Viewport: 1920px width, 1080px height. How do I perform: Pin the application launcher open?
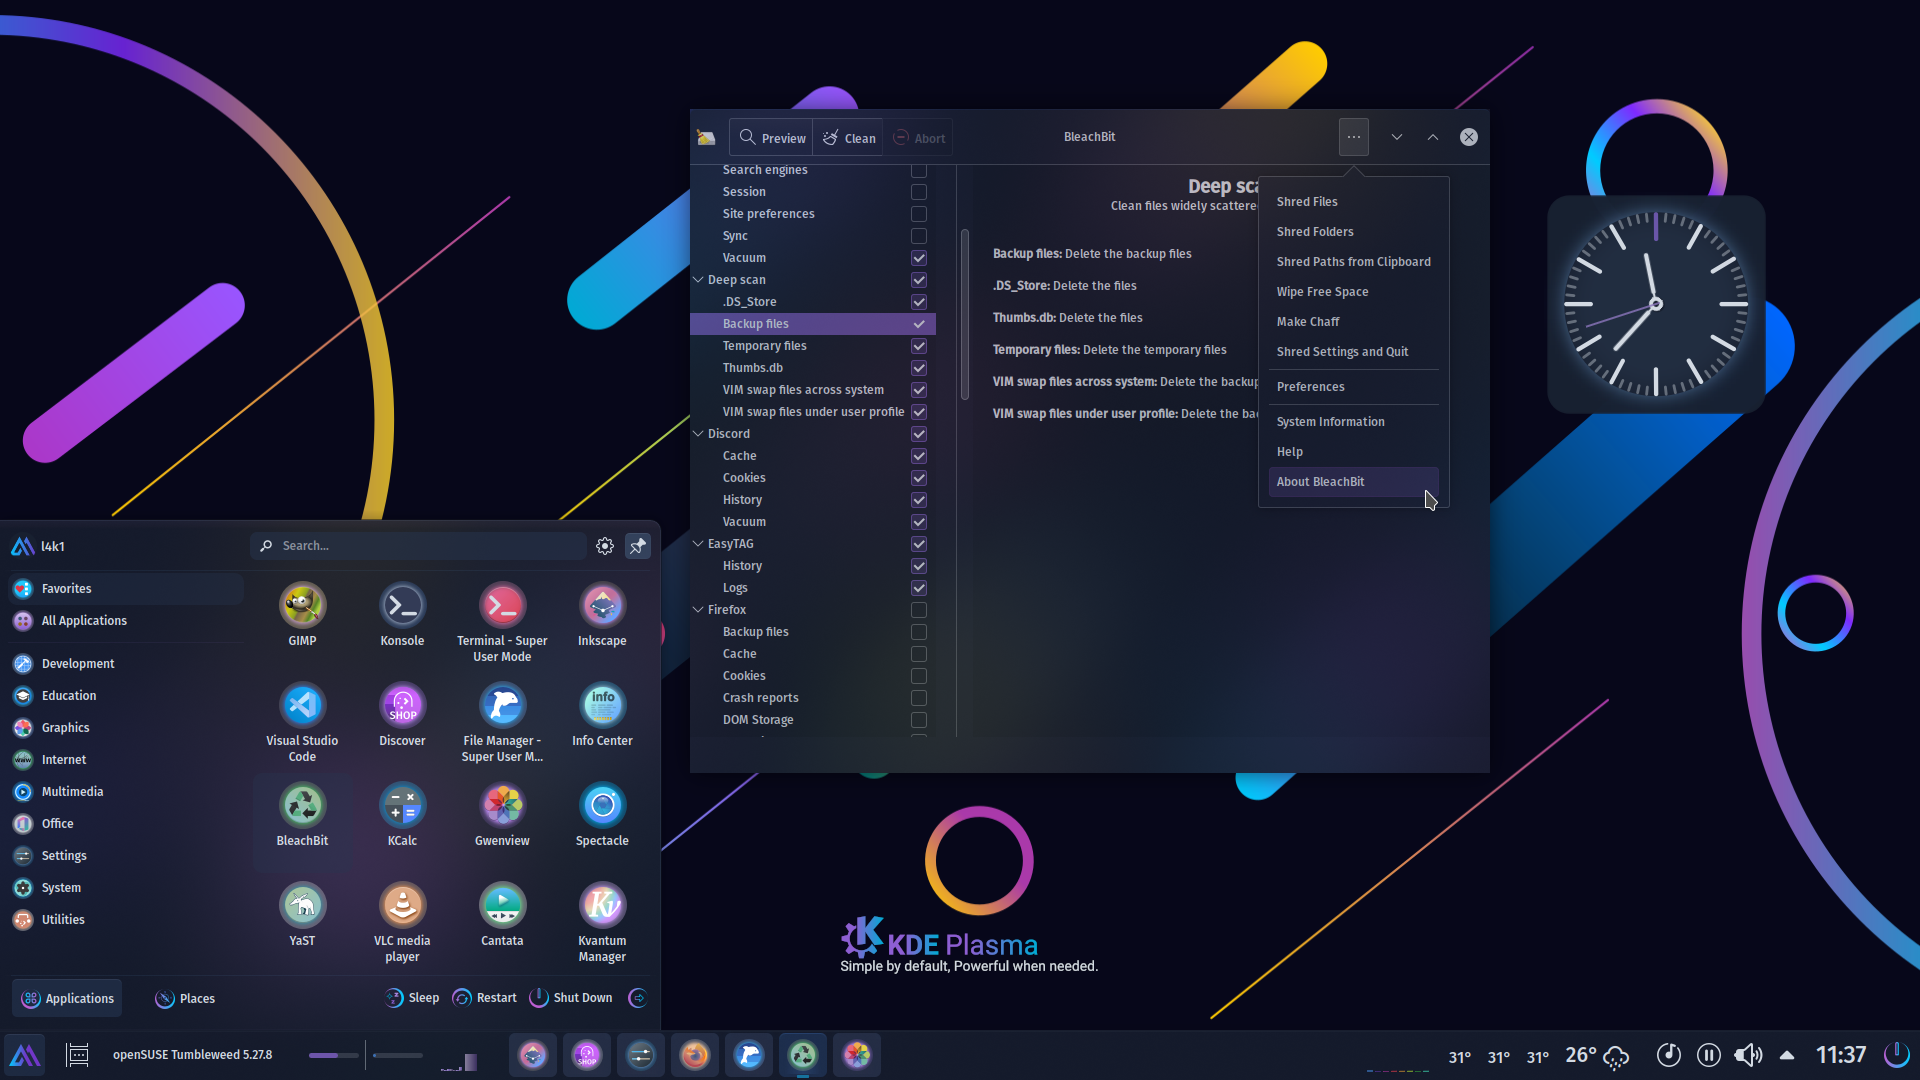click(637, 546)
